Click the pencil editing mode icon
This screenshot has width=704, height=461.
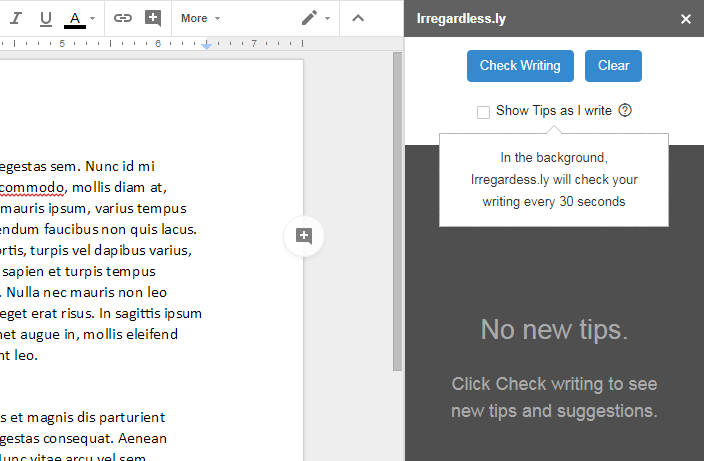[309, 18]
